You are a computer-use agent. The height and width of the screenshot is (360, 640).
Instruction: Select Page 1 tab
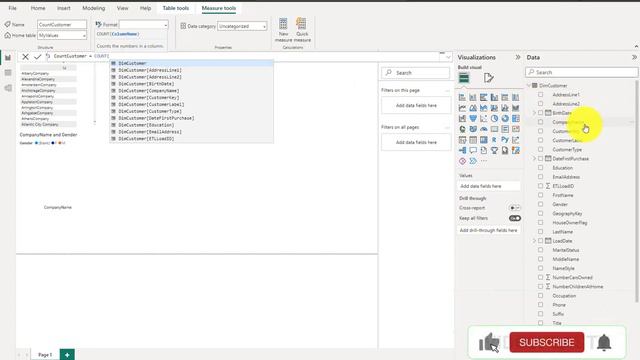pos(45,355)
